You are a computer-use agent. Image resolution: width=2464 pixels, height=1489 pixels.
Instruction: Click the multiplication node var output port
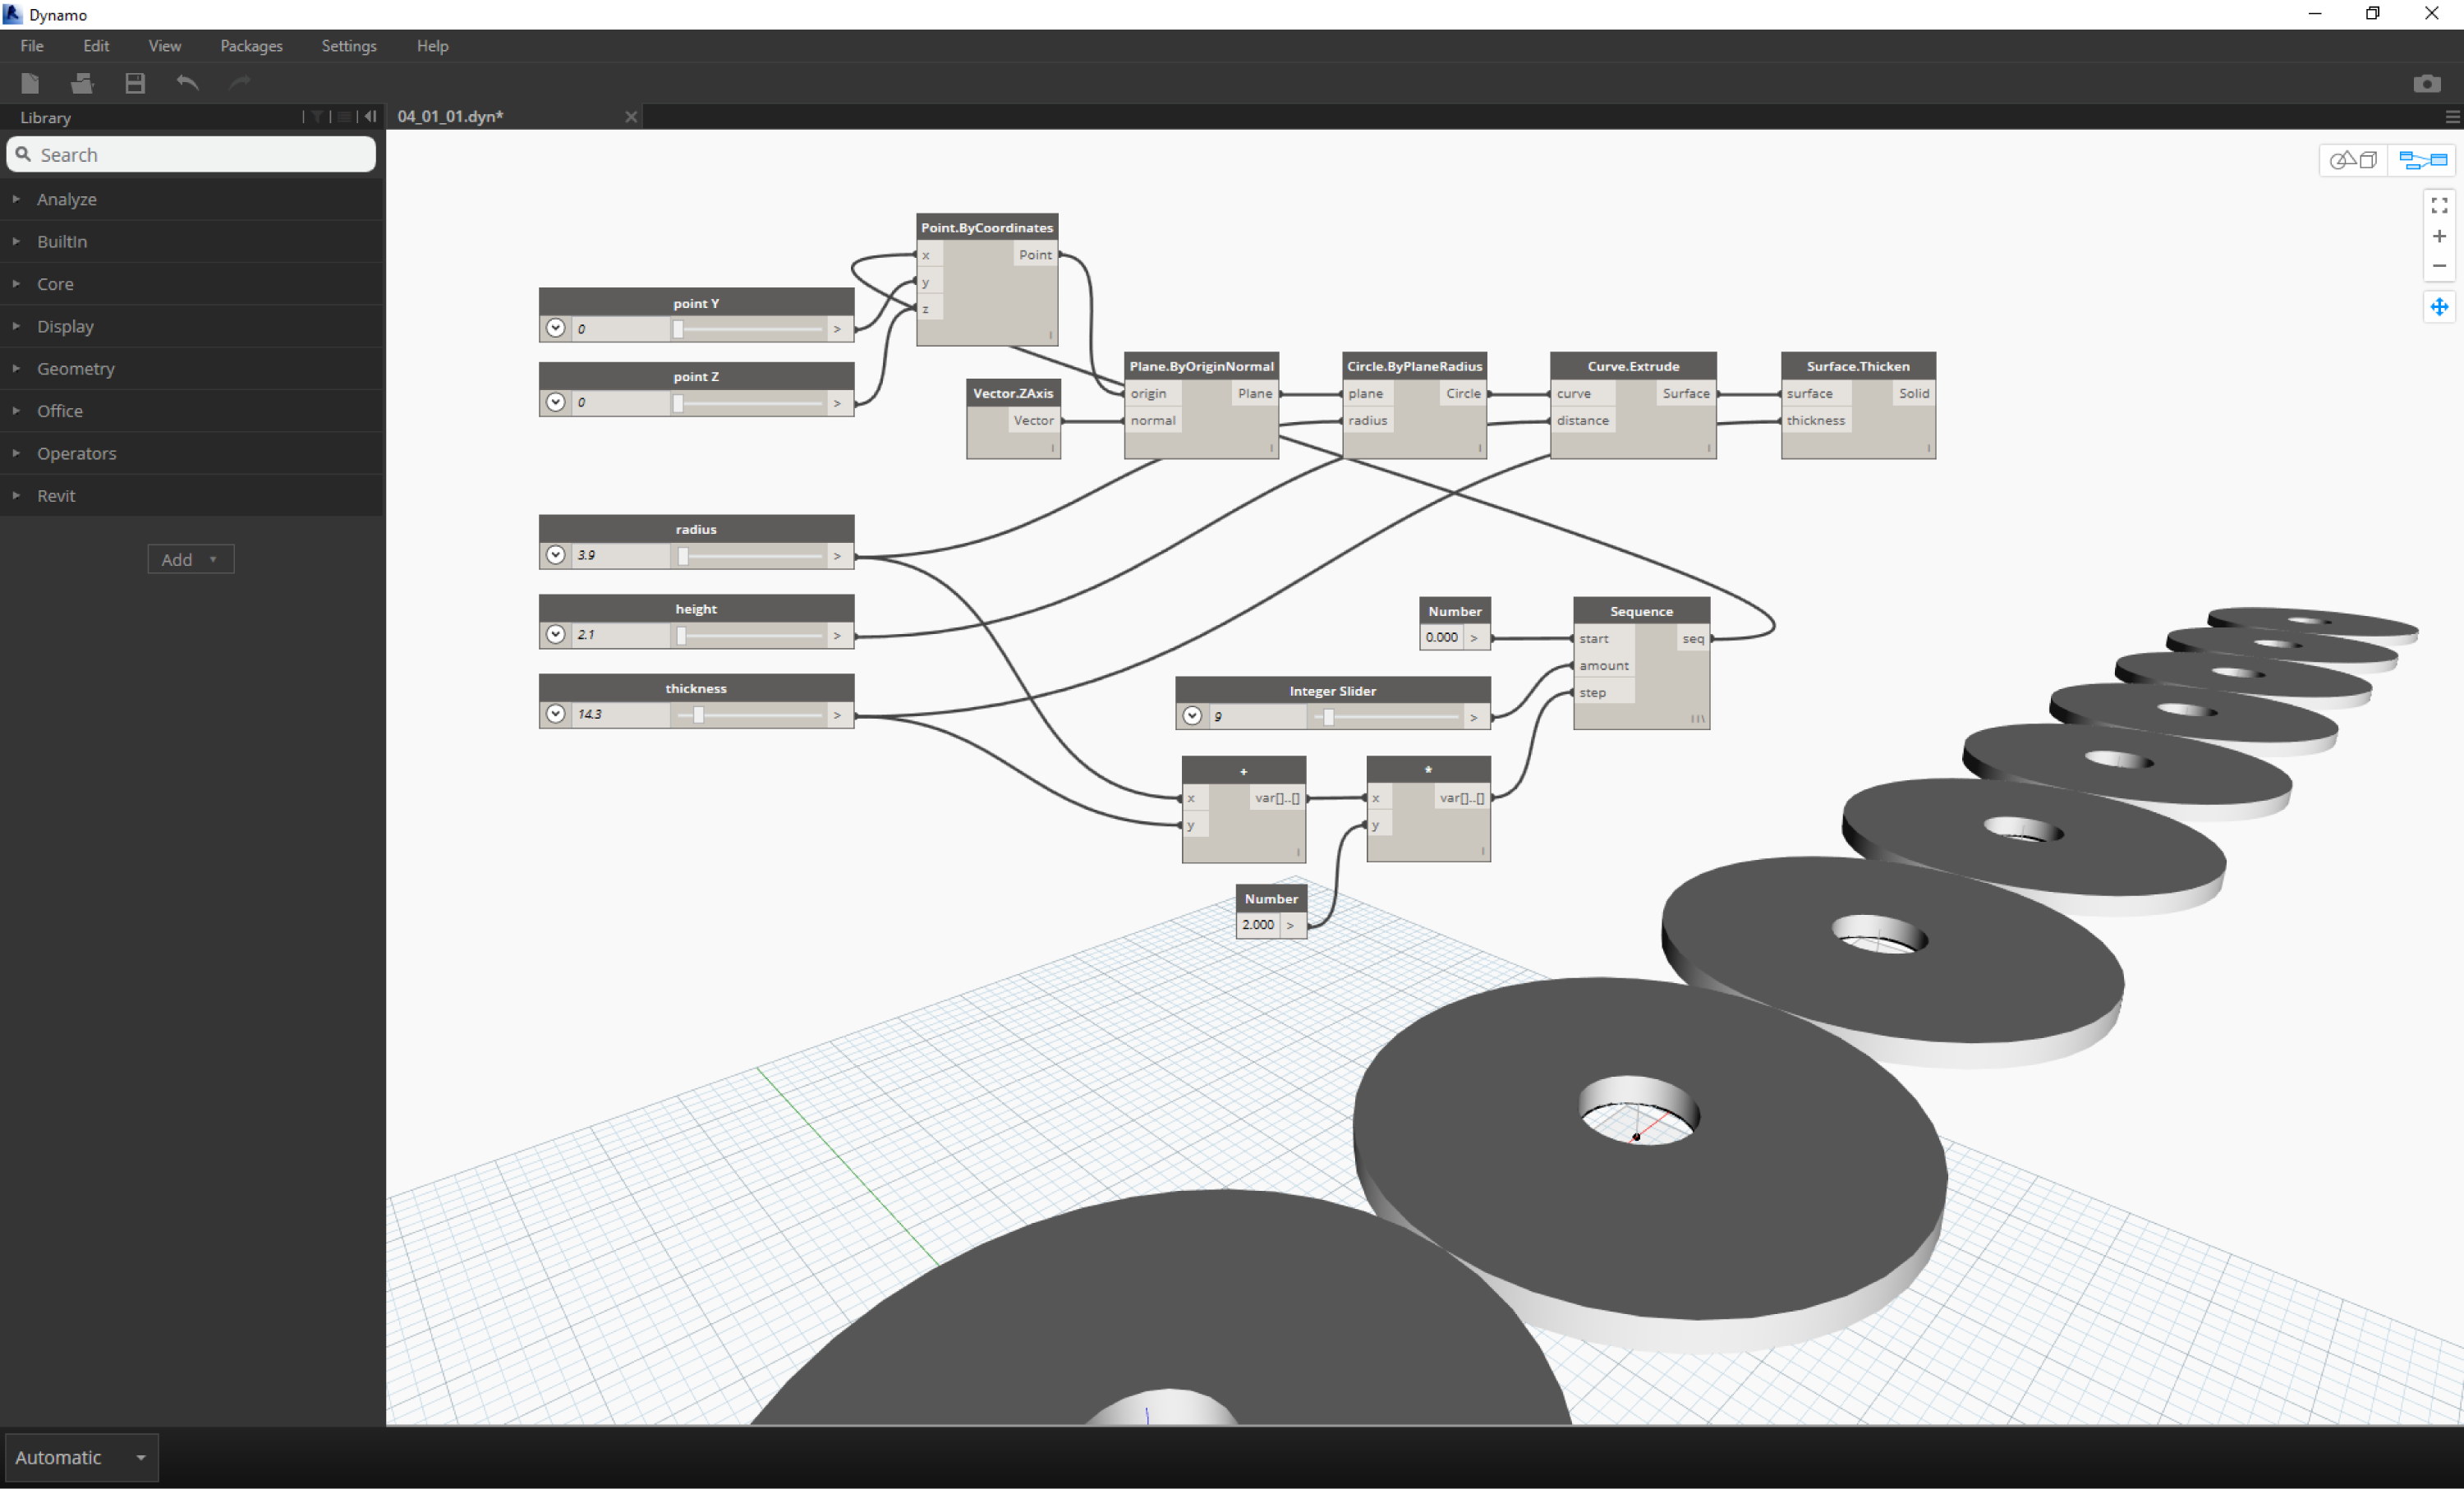(x=1462, y=798)
